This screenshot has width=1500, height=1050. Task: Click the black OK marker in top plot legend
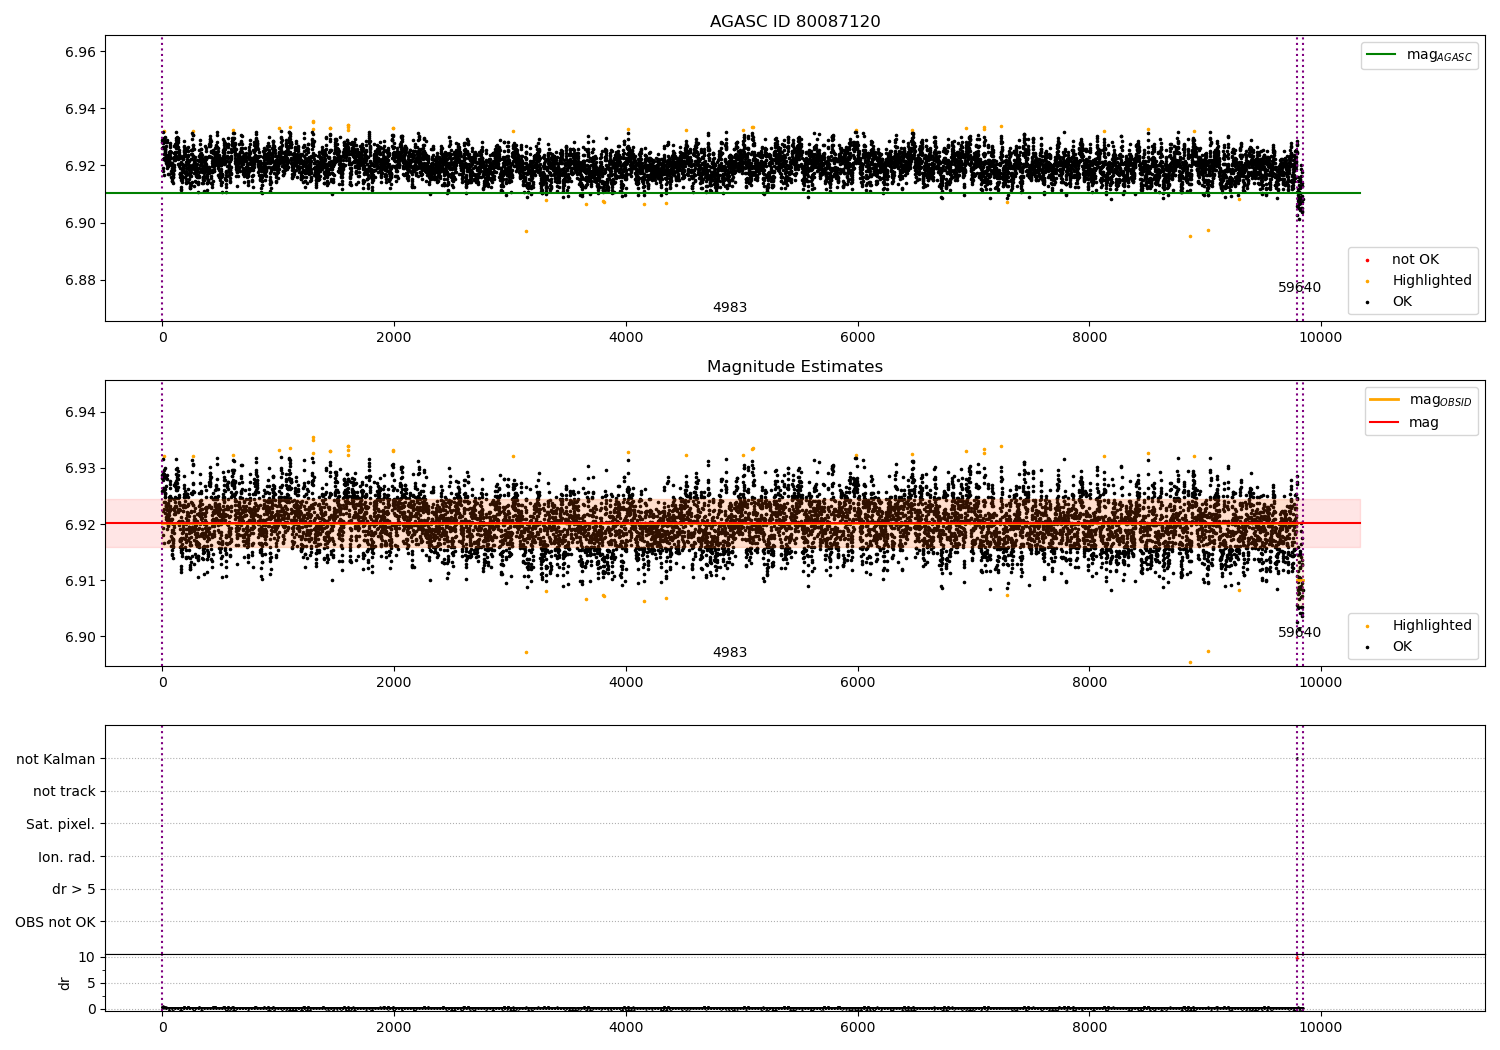click(x=1367, y=302)
